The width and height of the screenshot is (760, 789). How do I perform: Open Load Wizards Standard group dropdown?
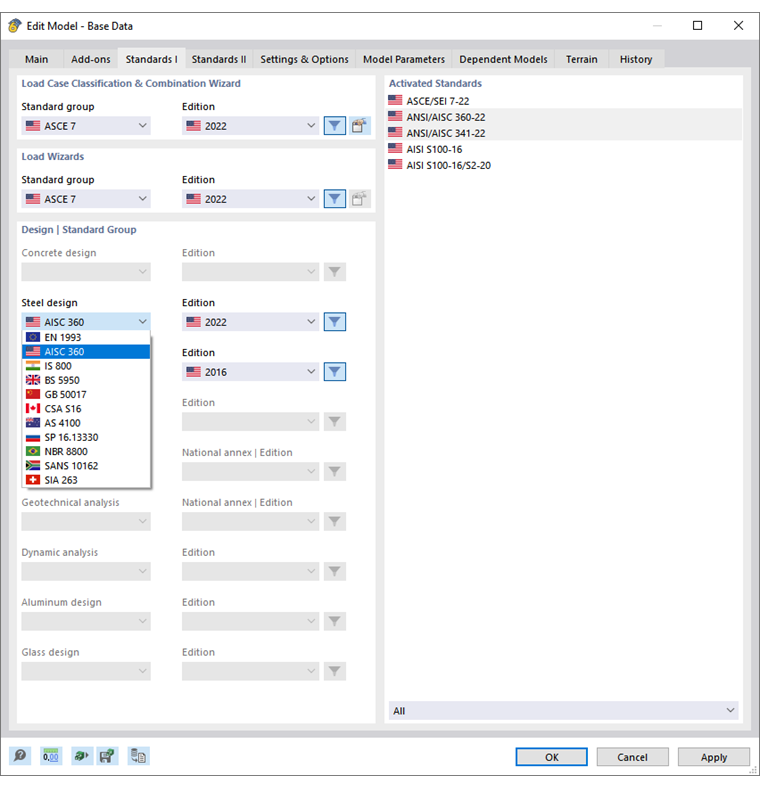[86, 199]
